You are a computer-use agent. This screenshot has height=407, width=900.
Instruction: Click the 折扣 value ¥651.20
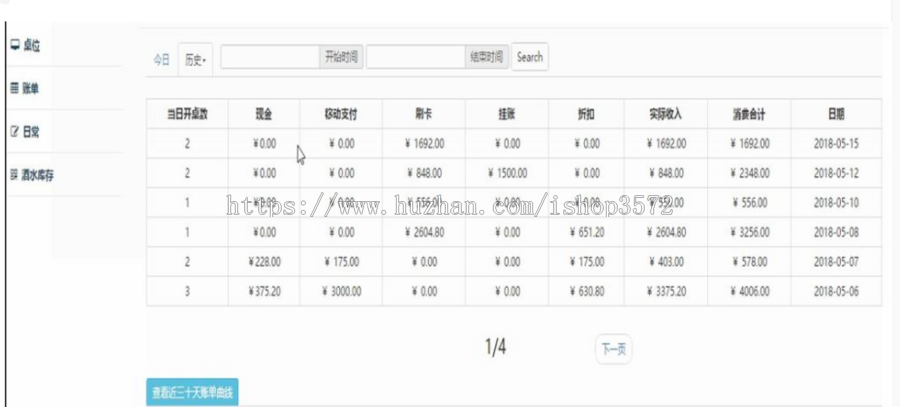(x=586, y=232)
